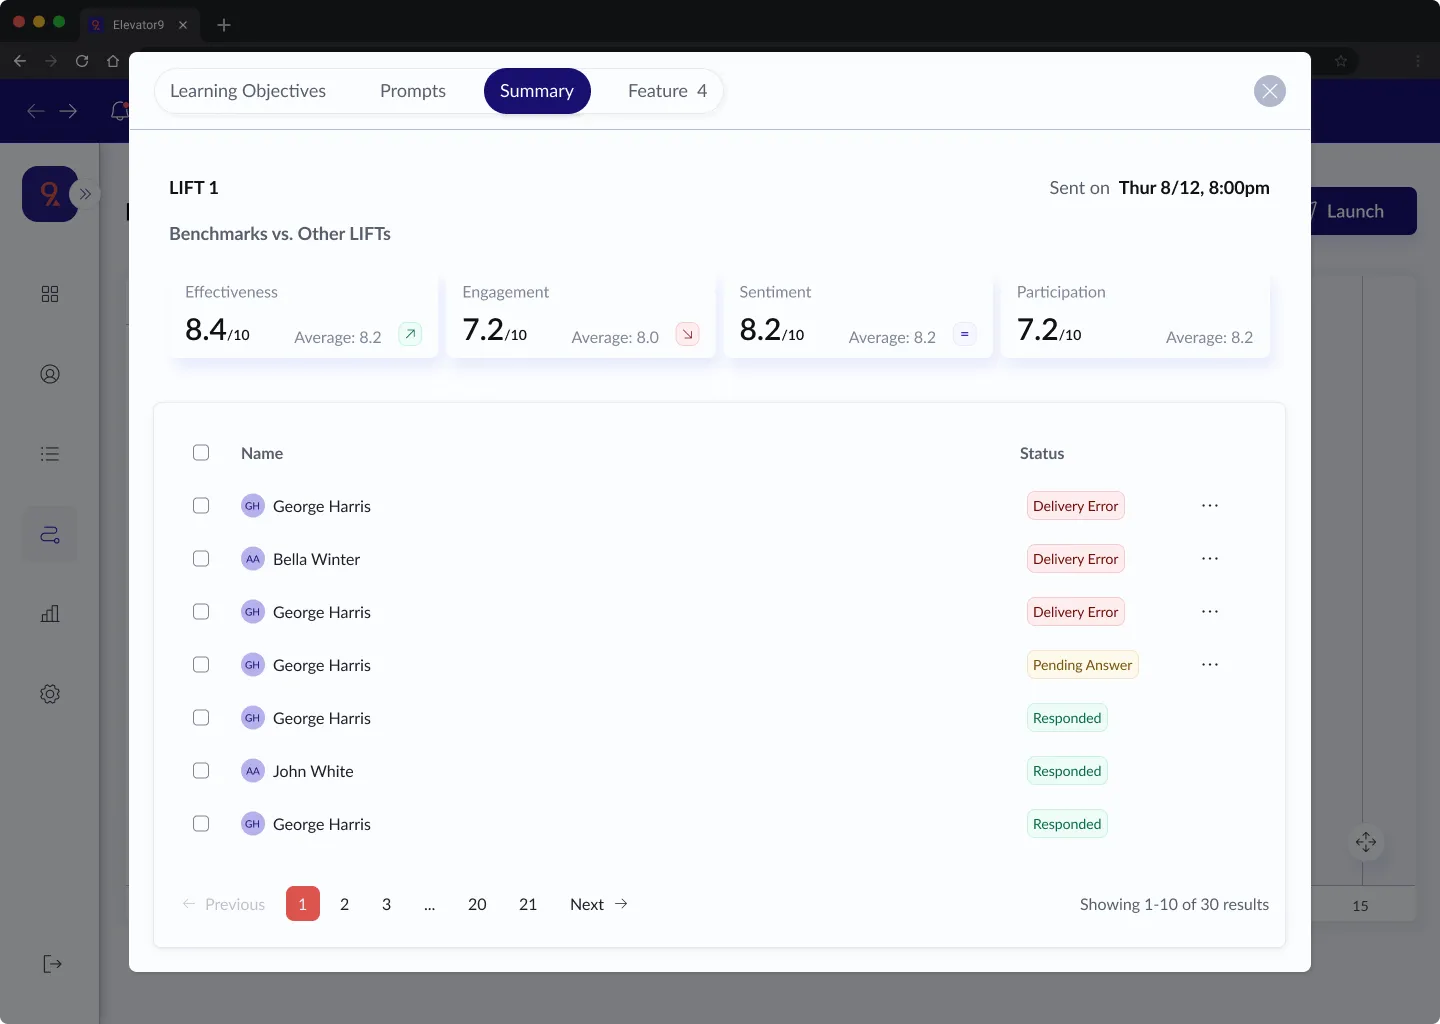The image size is (1440, 1024).
Task: Open the analytics bar chart sidebar icon
Action: coord(50,614)
